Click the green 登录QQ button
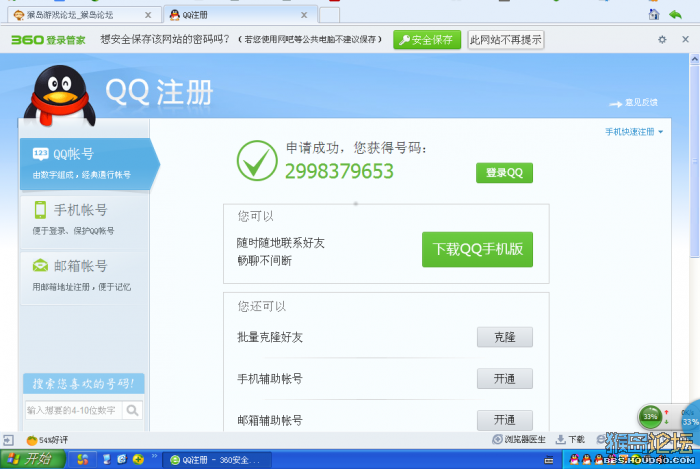The height and width of the screenshot is (469, 700). (504, 173)
